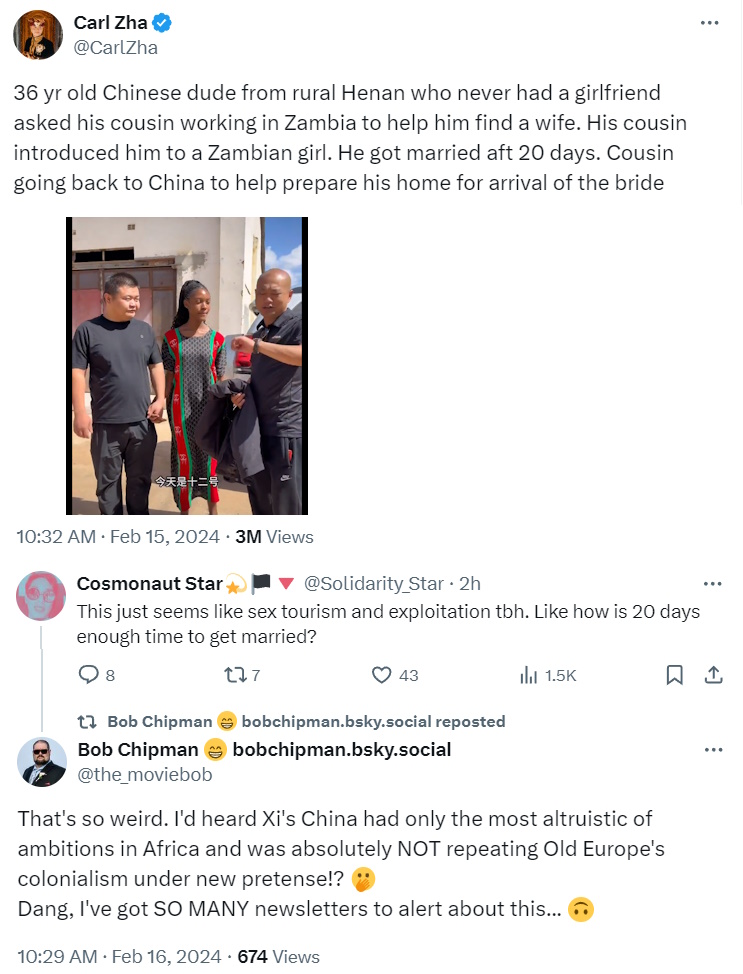
Task: Repost Cosmonaut Star's reply
Action: [233, 675]
